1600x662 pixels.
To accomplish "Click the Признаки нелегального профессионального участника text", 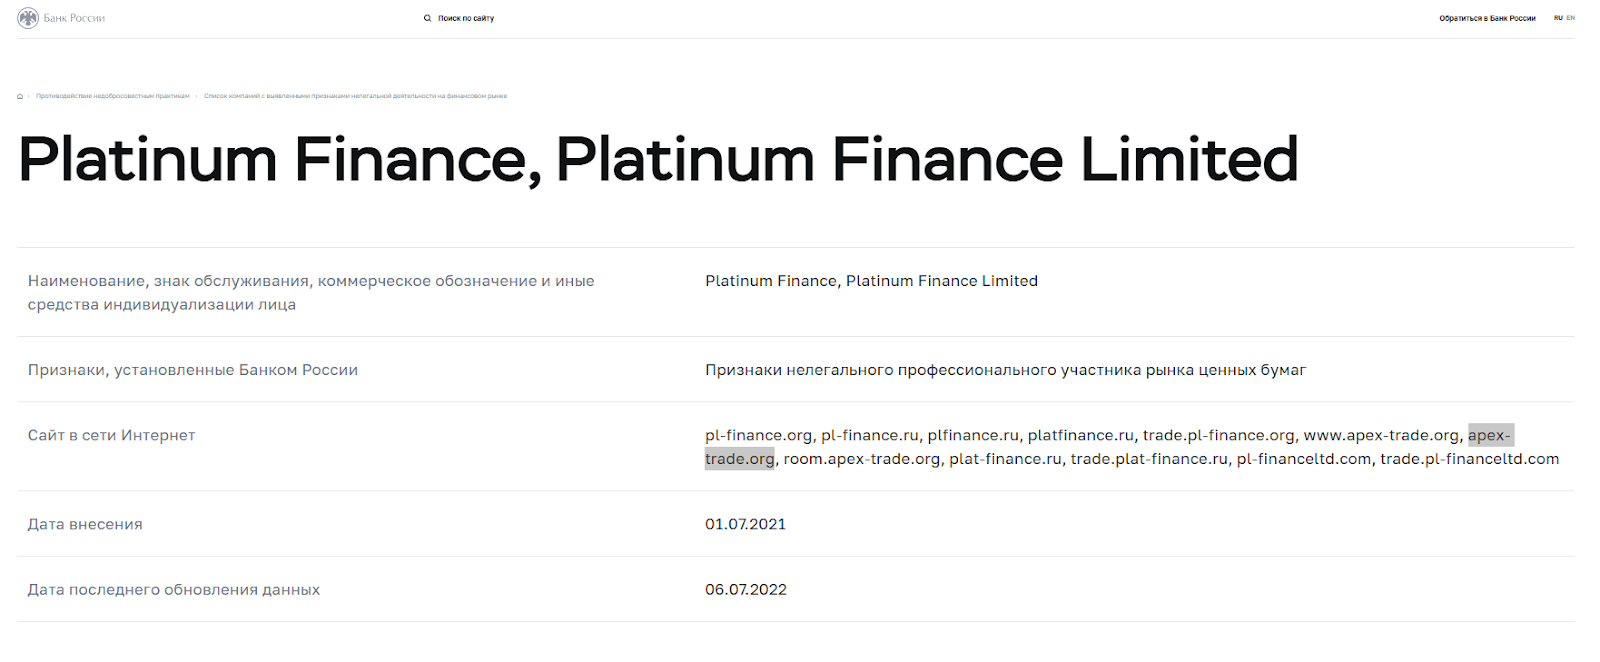I will coord(1005,370).
